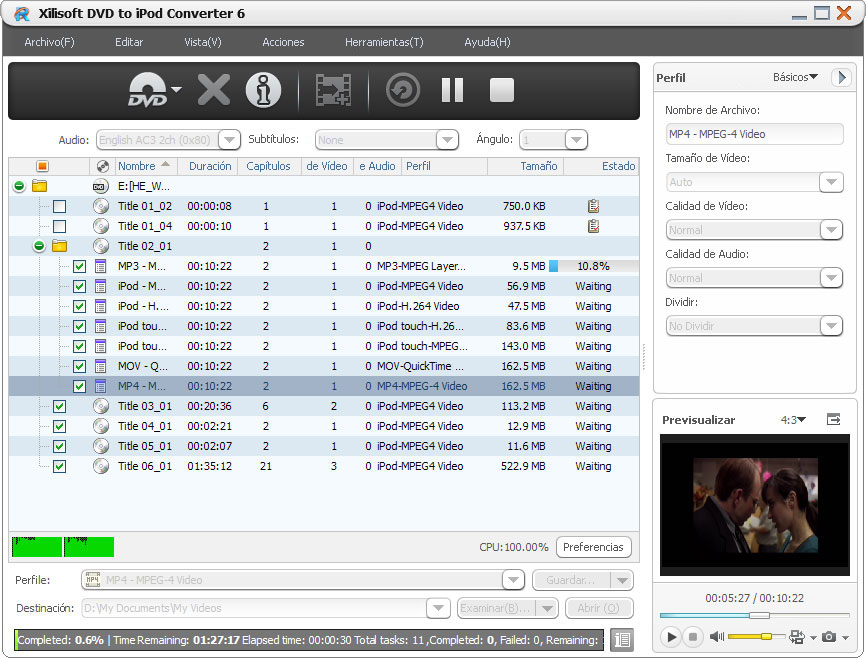The image size is (866, 658).
Task: Open the Ayuda(H) menu
Action: point(487,42)
